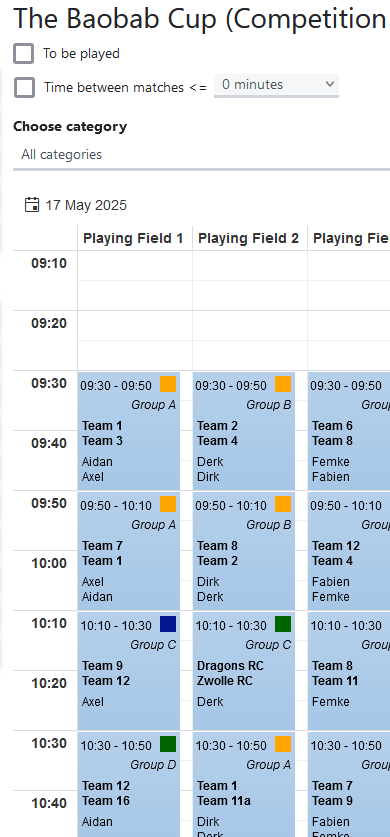Viewport: 390px width, 837px height.
Task: Click orange swatch on Team 2 vs Team 4 match
Action: [283, 384]
